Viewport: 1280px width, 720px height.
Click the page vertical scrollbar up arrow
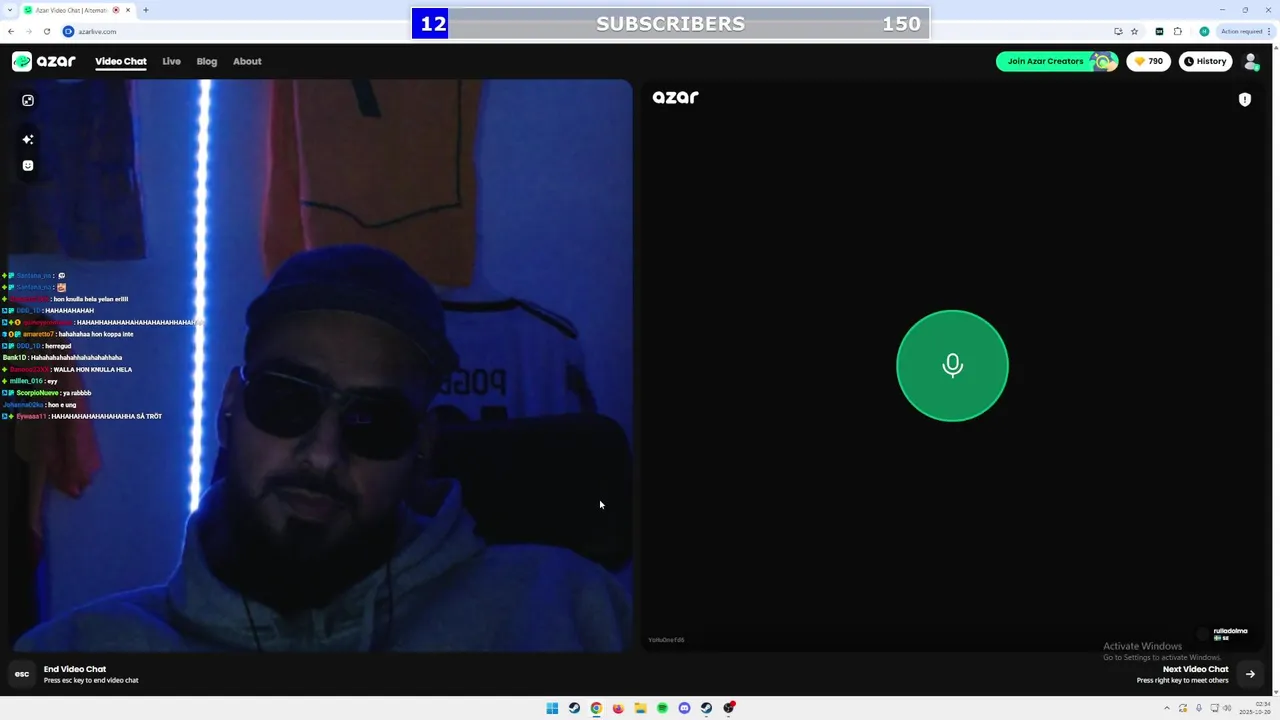(1275, 48)
